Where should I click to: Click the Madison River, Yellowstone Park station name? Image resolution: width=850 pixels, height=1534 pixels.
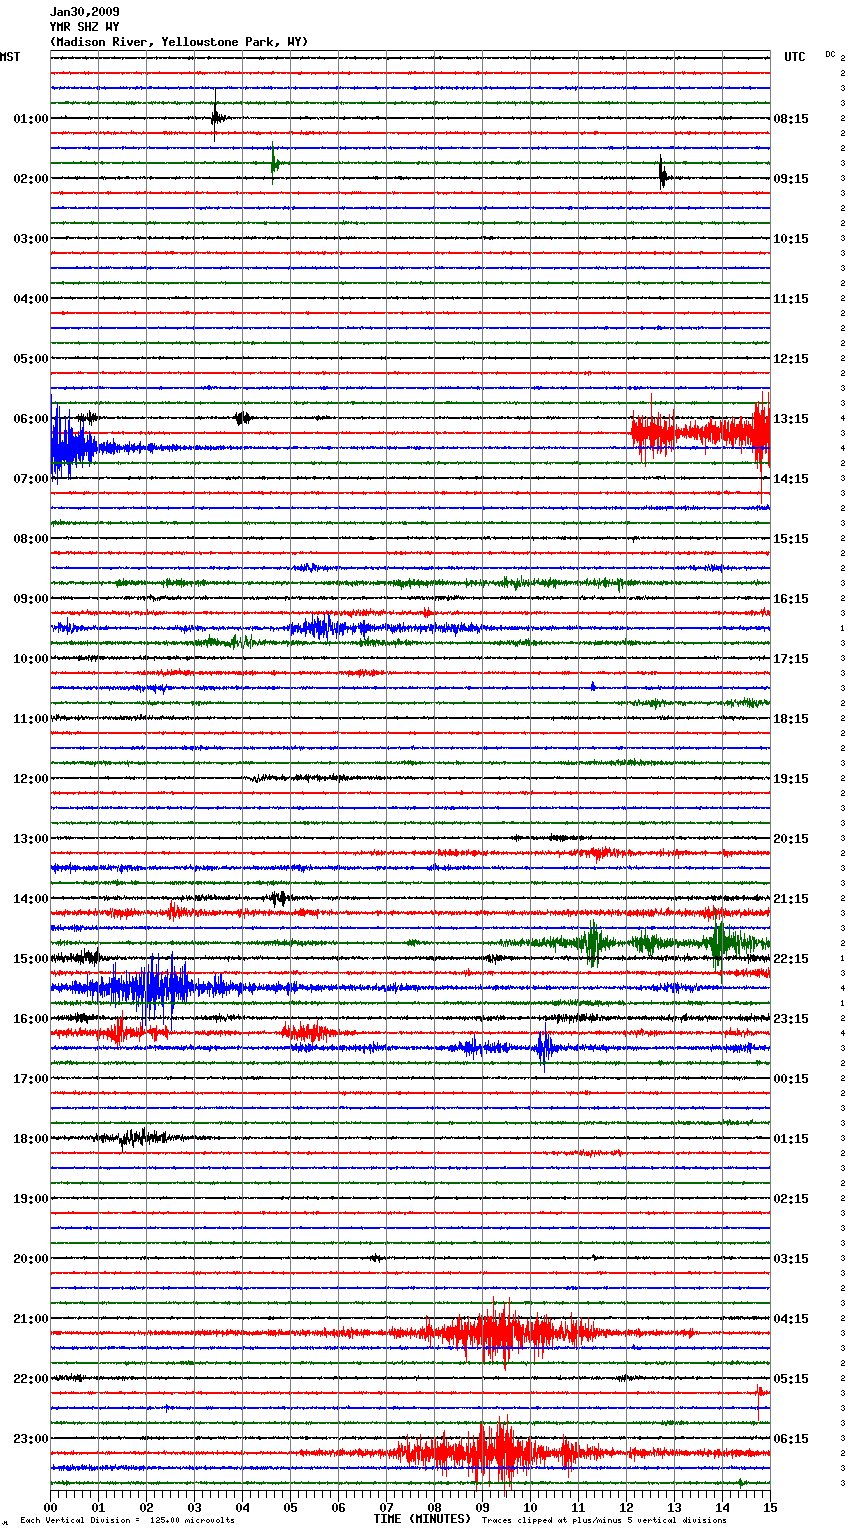(x=179, y=42)
